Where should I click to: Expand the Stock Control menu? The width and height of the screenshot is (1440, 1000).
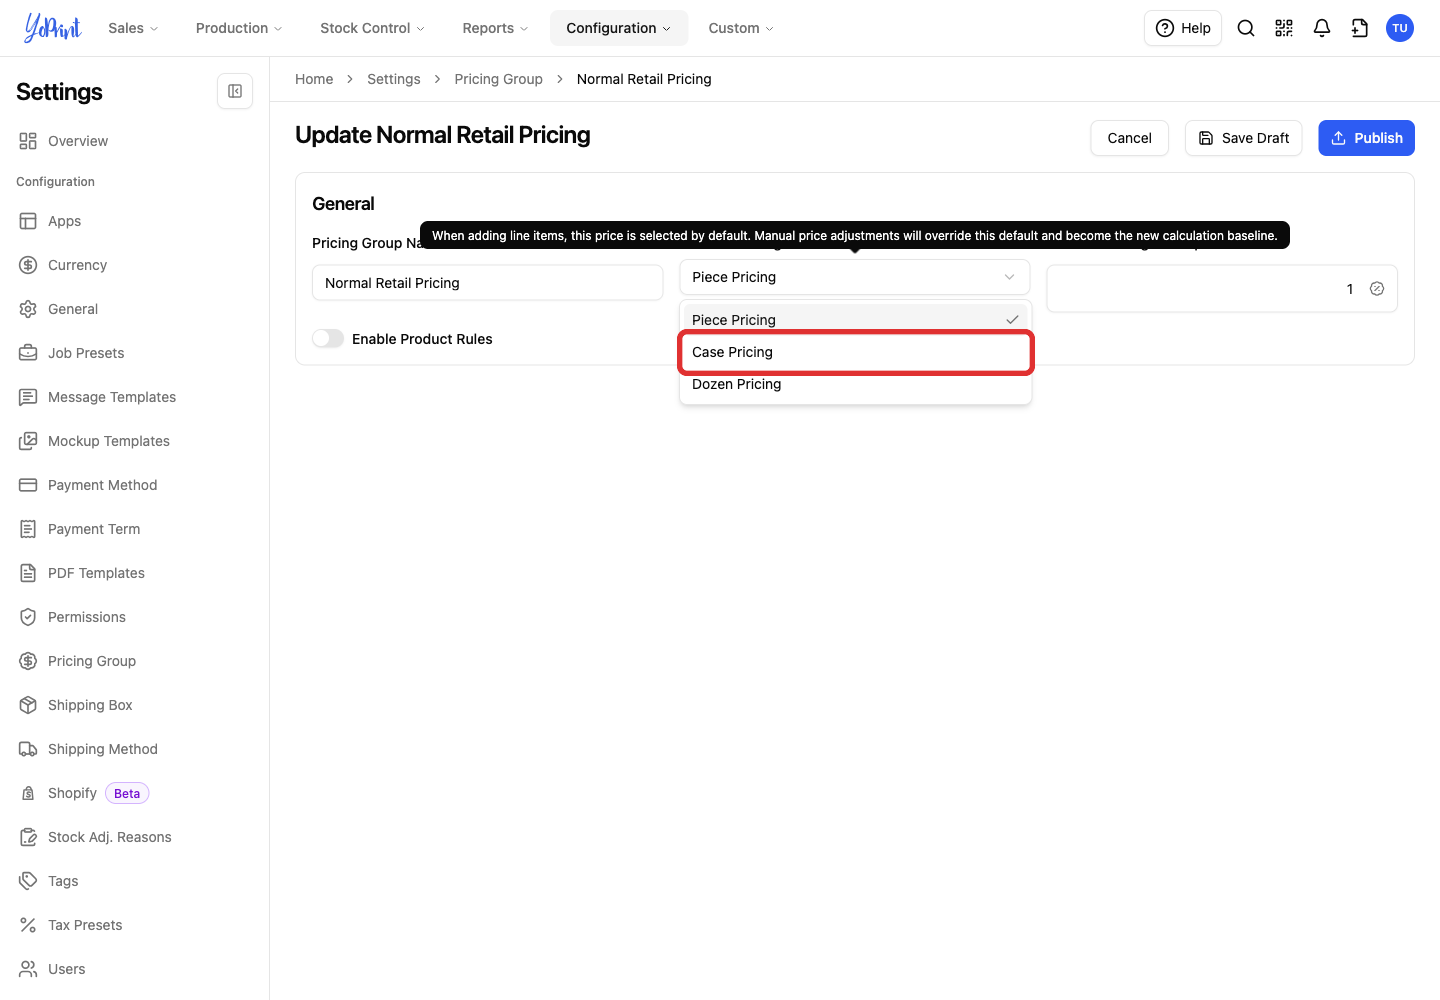pos(372,28)
